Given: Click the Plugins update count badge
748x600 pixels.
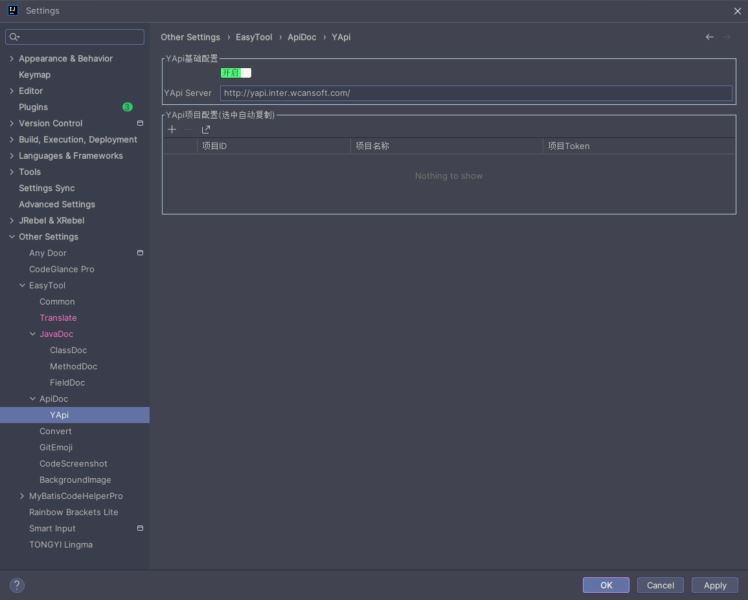Looking at the screenshot, I should tap(127, 107).
